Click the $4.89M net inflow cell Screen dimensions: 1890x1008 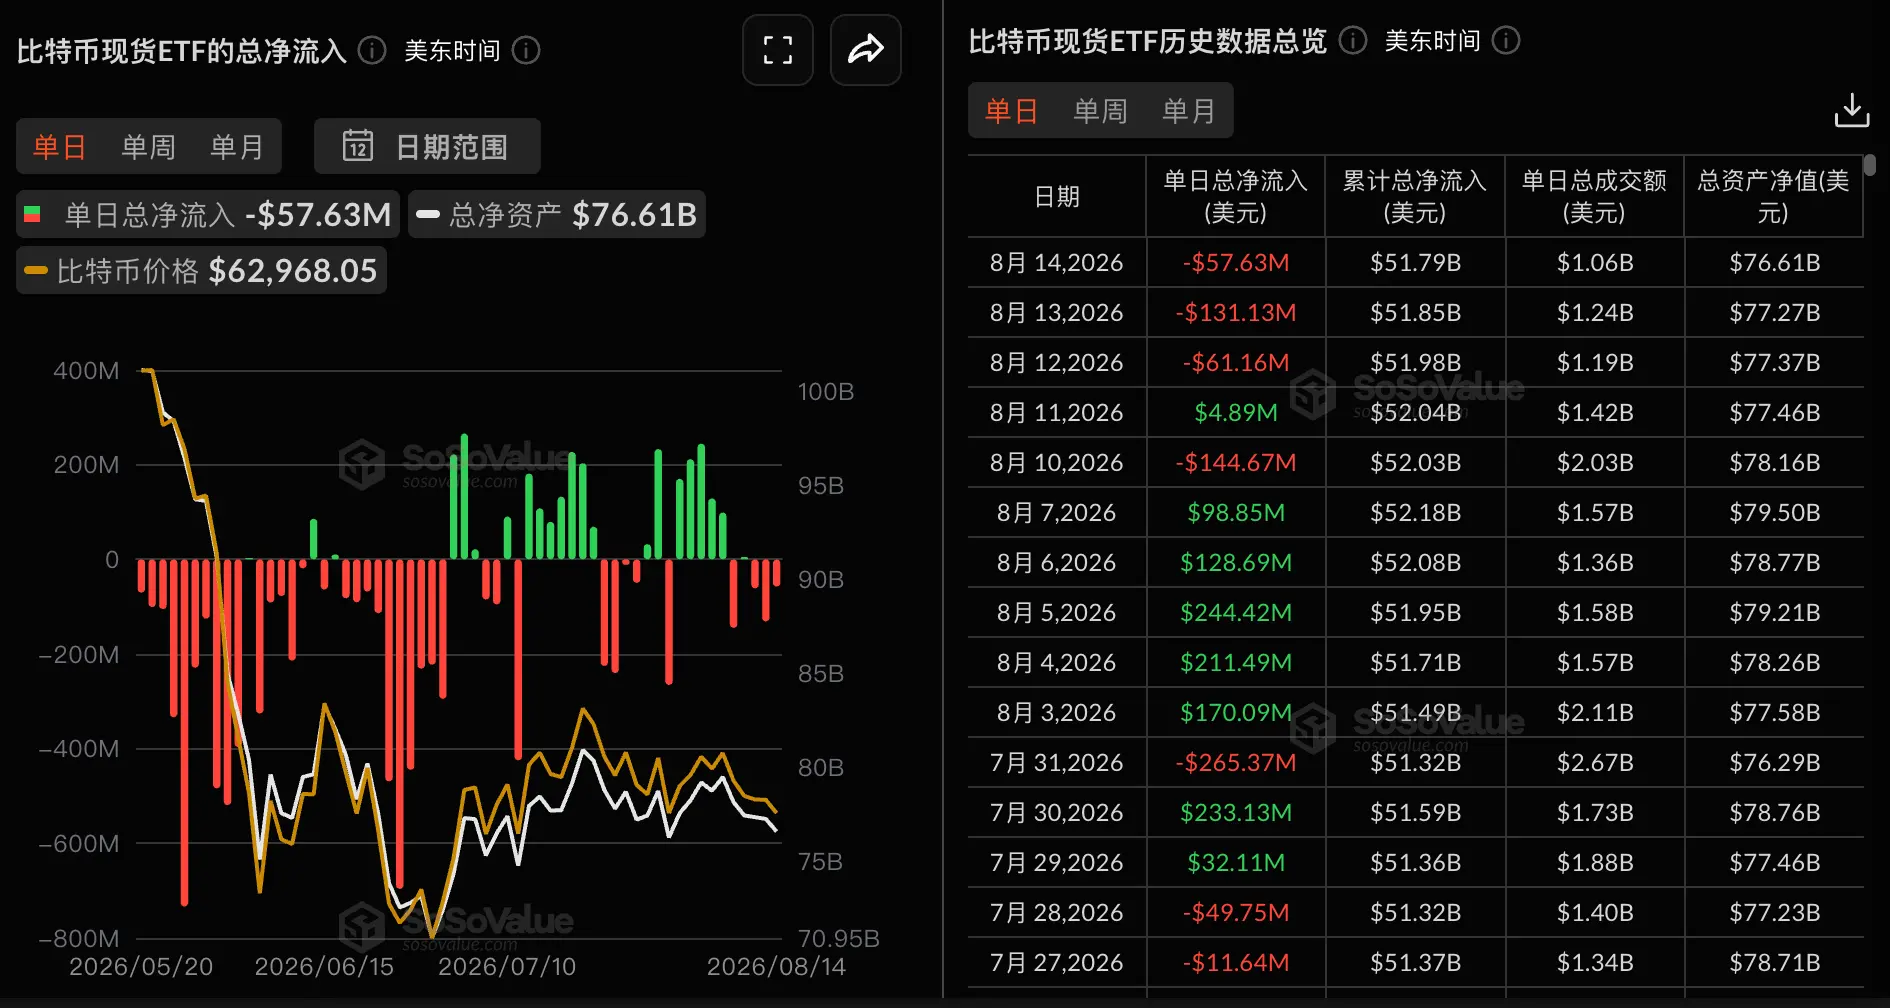pyautogui.click(x=1236, y=412)
